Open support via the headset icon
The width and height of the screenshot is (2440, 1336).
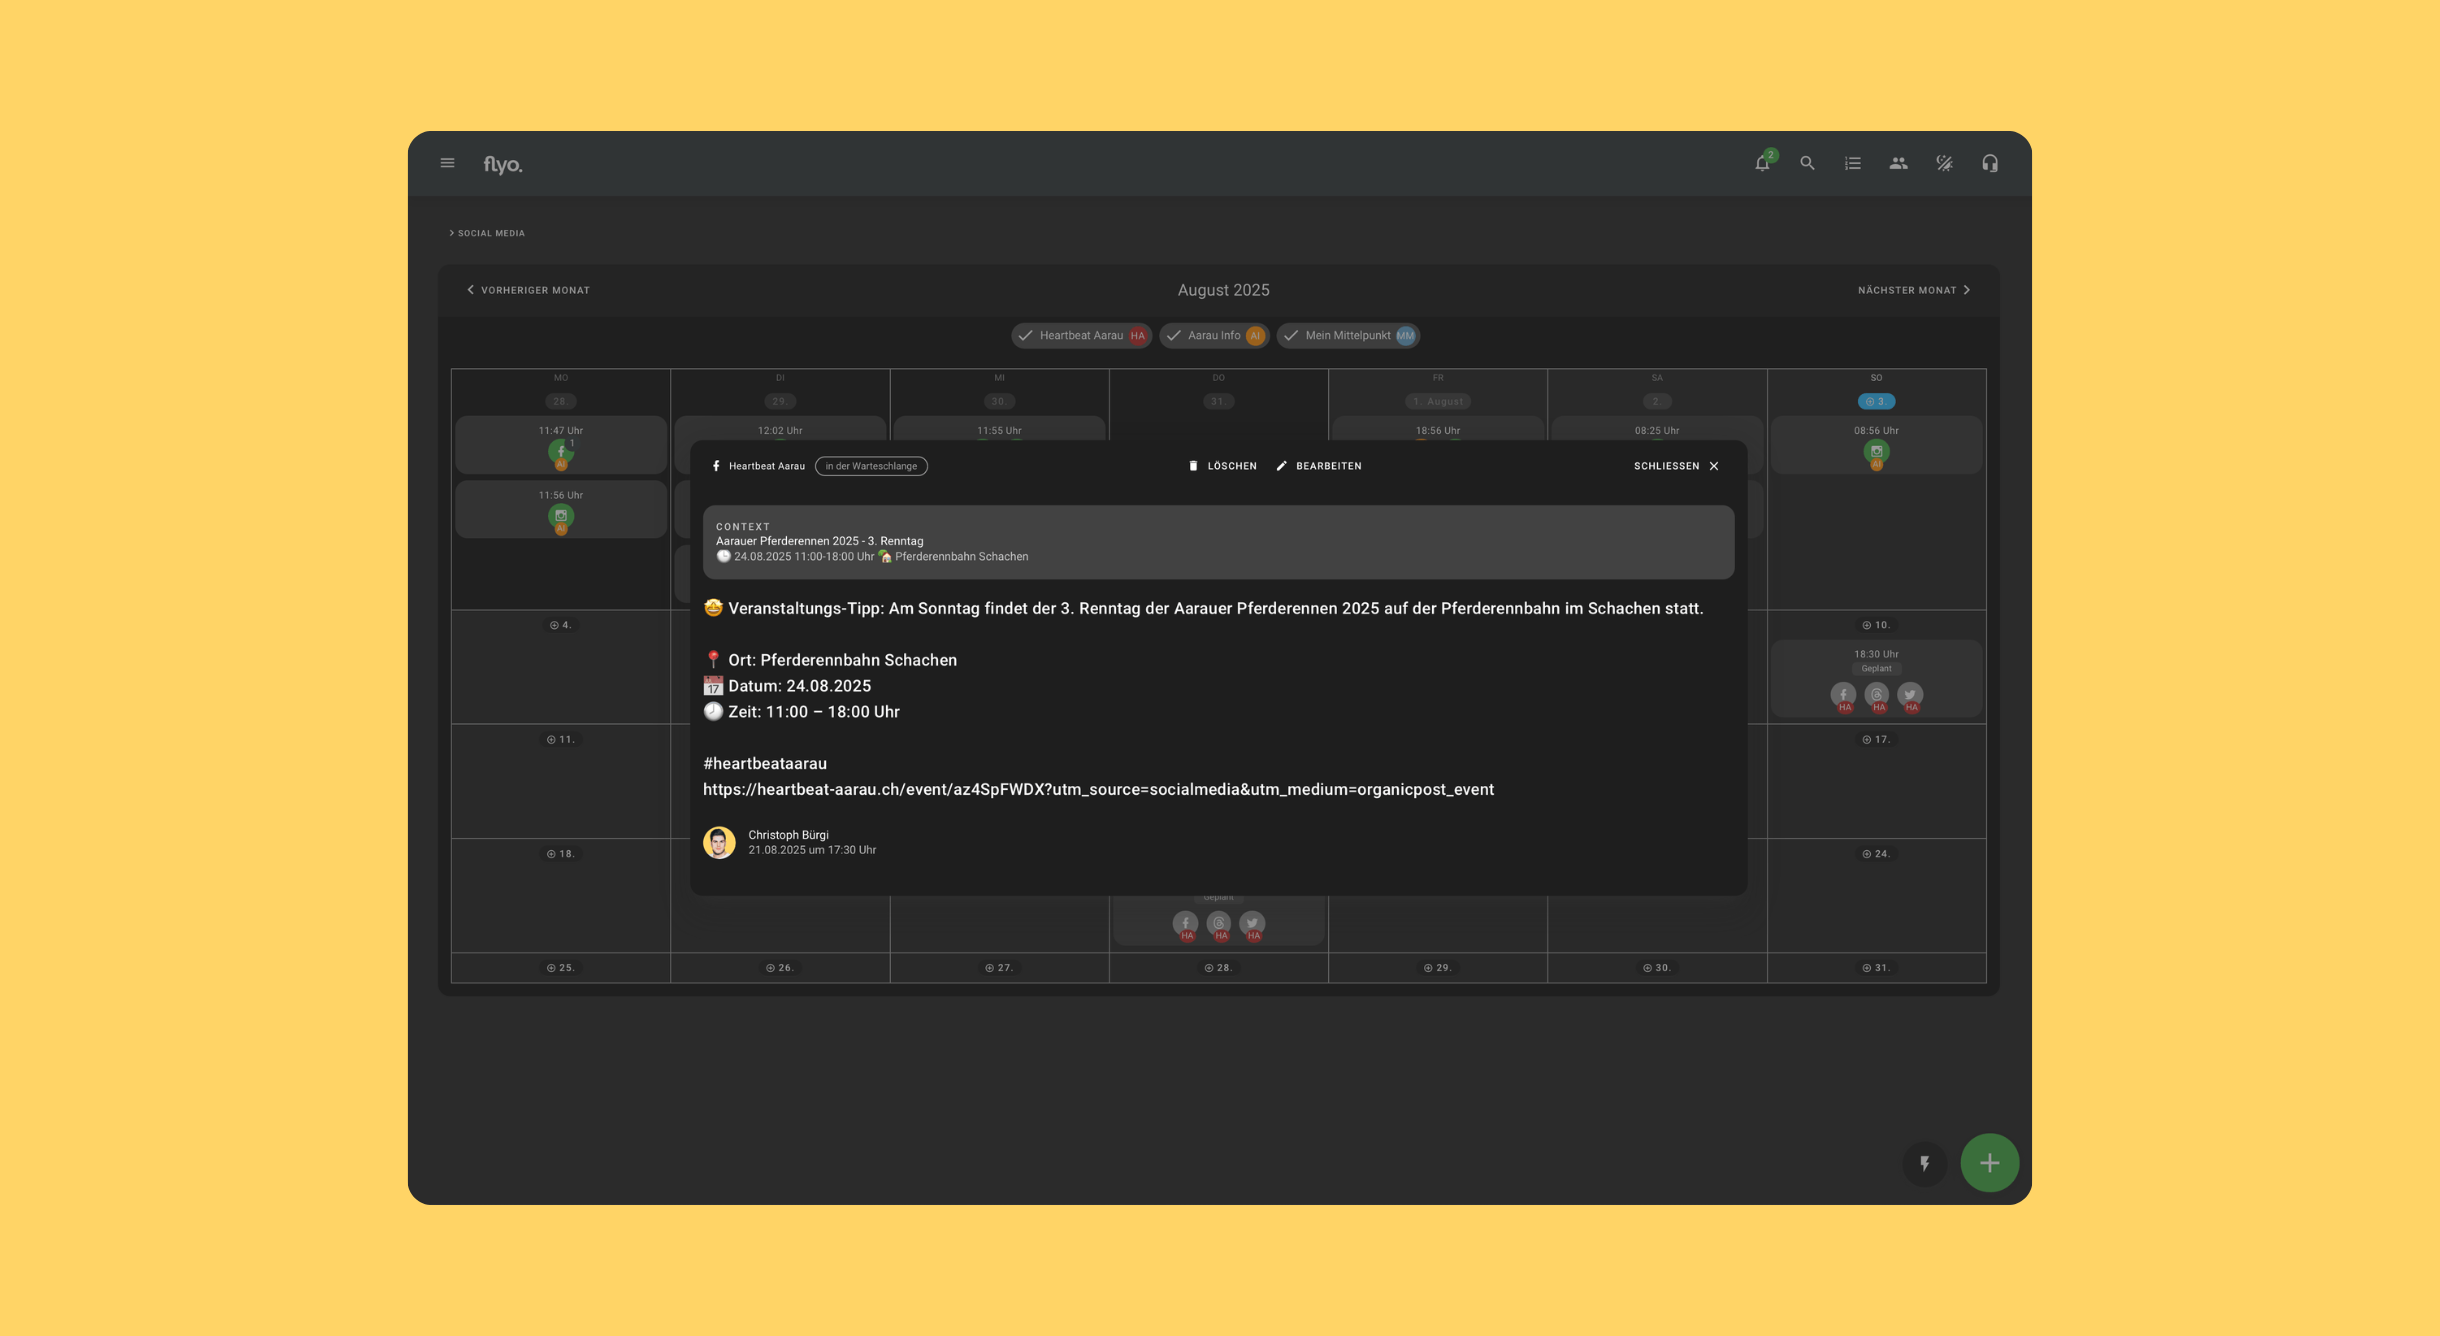pos(1988,162)
